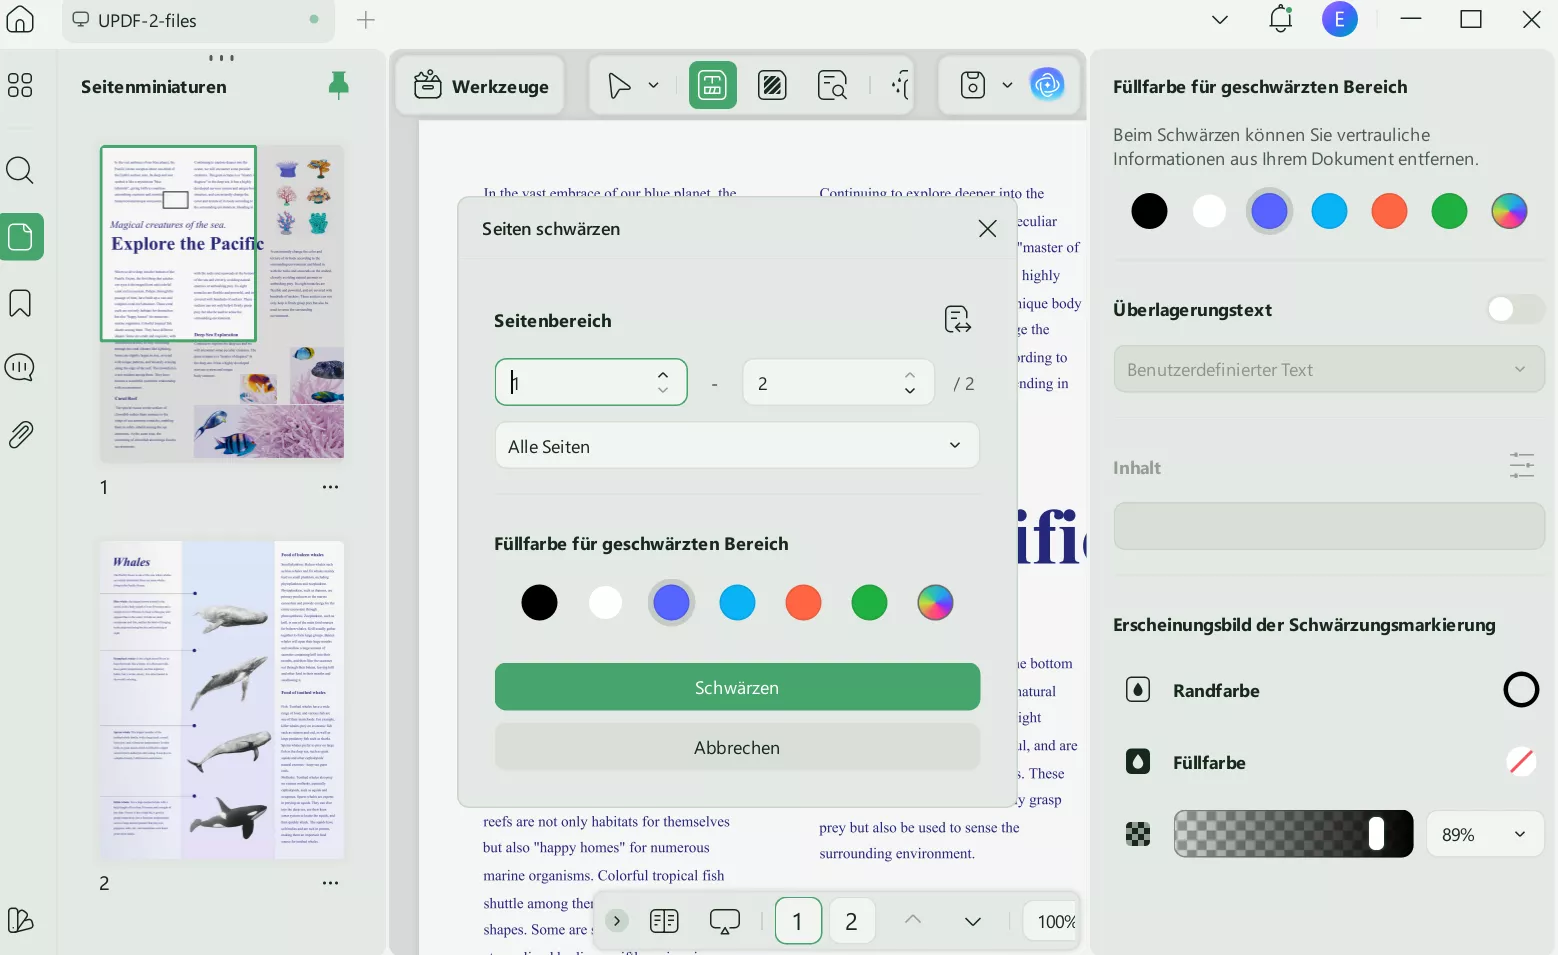Go to previous page arrow
The width and height of the screenshot is (1558, 955).
[913, 920]
